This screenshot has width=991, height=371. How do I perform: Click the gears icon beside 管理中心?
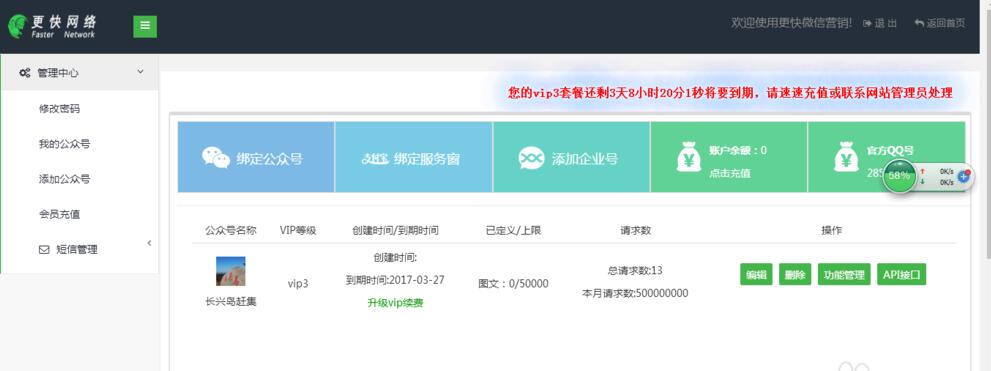(25, 73)
